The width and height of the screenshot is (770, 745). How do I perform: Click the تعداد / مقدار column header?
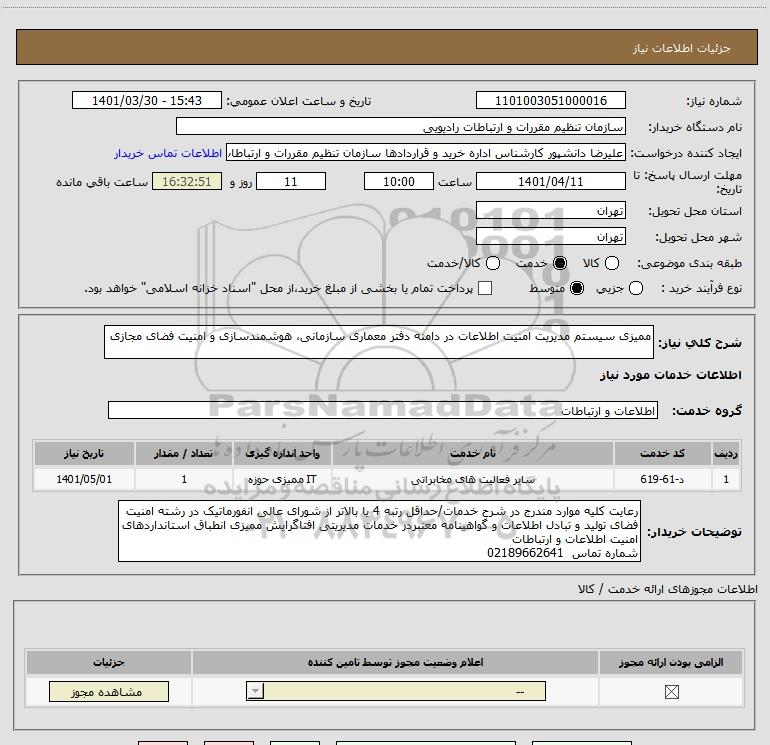[184, 453]
